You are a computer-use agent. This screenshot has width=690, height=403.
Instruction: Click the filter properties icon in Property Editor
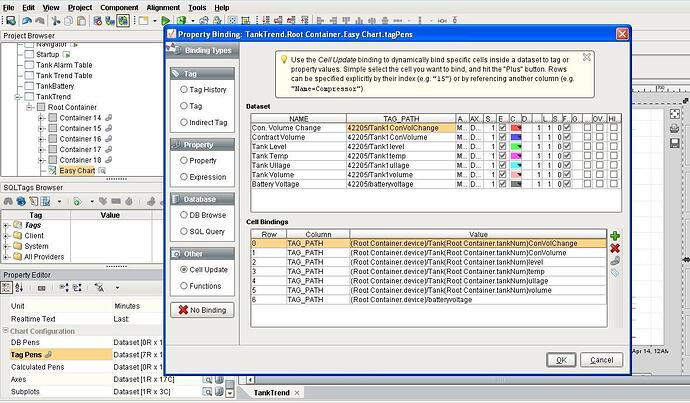click(x=100, y=288)
